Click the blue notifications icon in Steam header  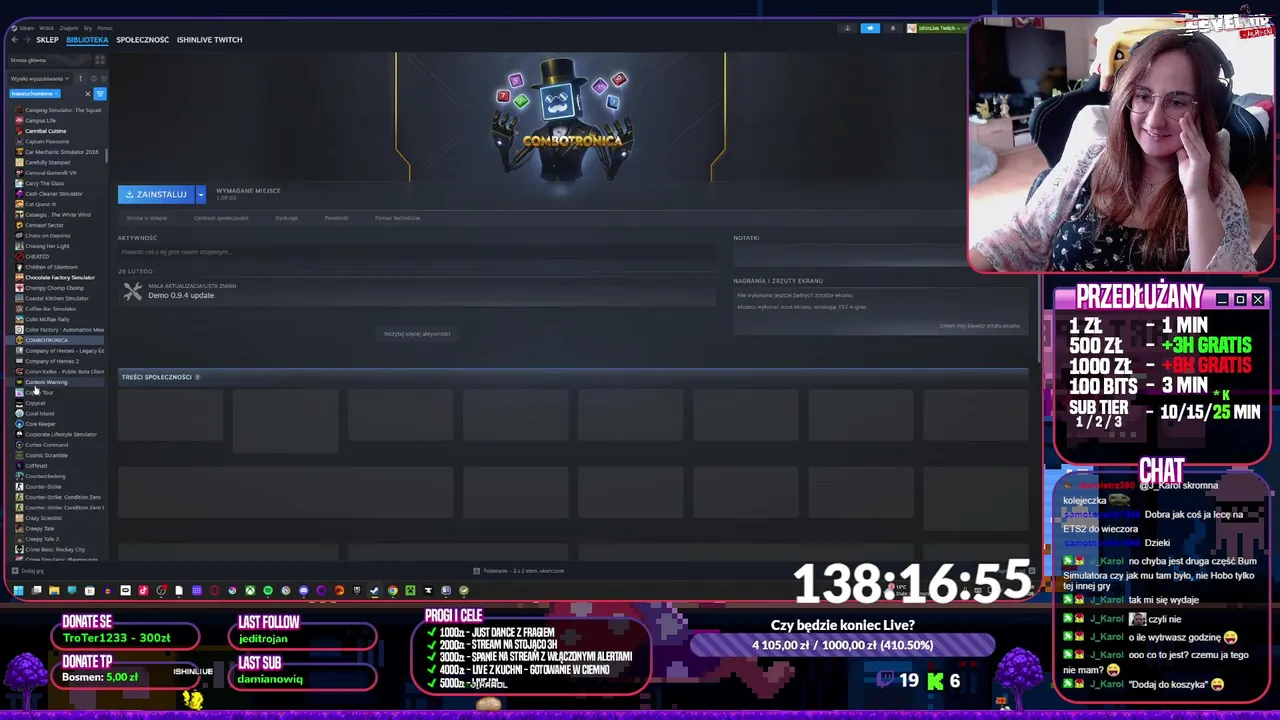pyautogui.click(x=870, y=28)
